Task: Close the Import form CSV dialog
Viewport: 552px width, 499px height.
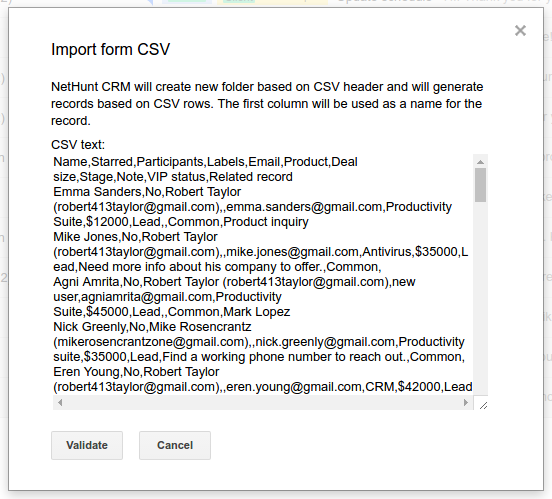Action: click(520, 31)
